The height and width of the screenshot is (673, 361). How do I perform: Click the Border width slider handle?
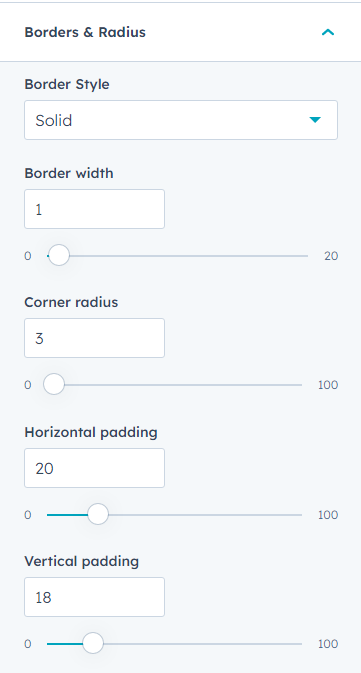click(59, 255)
